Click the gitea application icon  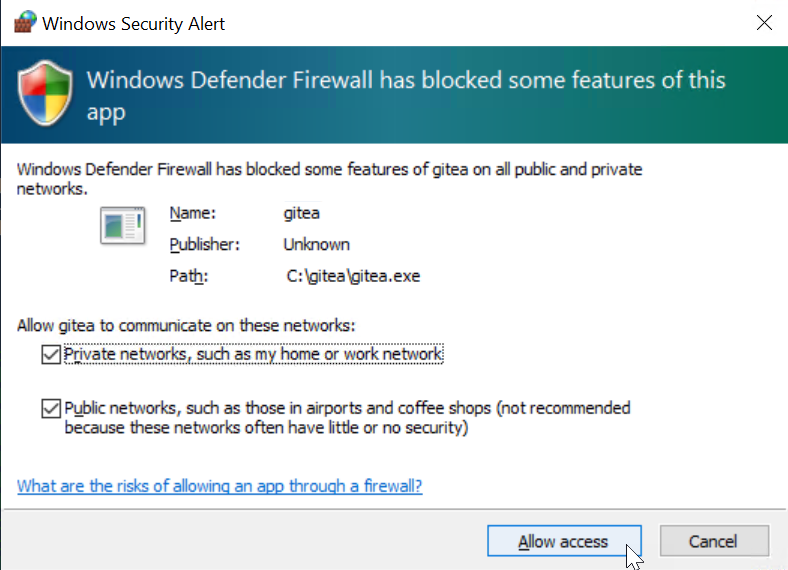tap(123, 225)
